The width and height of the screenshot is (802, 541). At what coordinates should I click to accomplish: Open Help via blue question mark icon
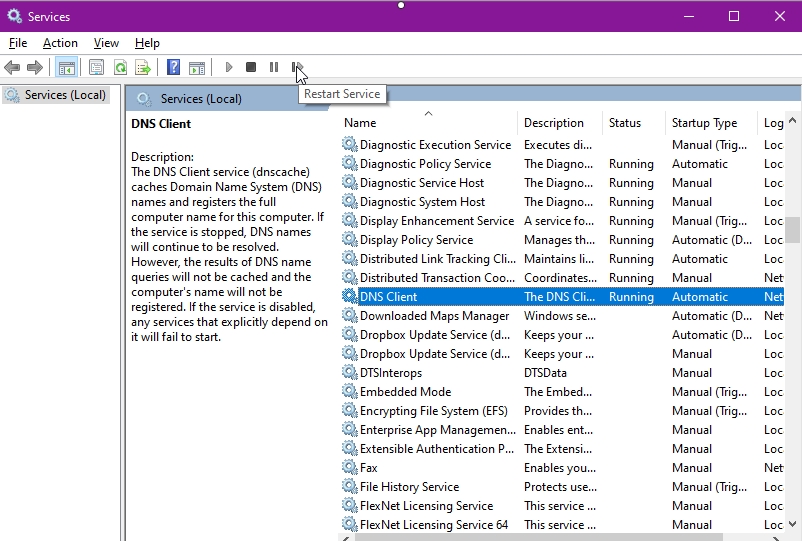click(173, 67)
